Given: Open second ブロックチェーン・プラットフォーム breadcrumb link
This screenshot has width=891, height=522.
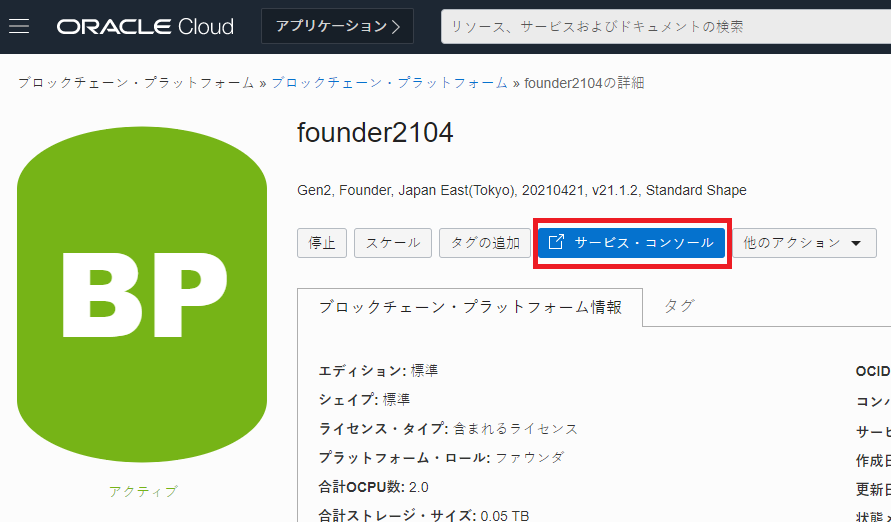Looking at the screenshot, I should point(389,83).
